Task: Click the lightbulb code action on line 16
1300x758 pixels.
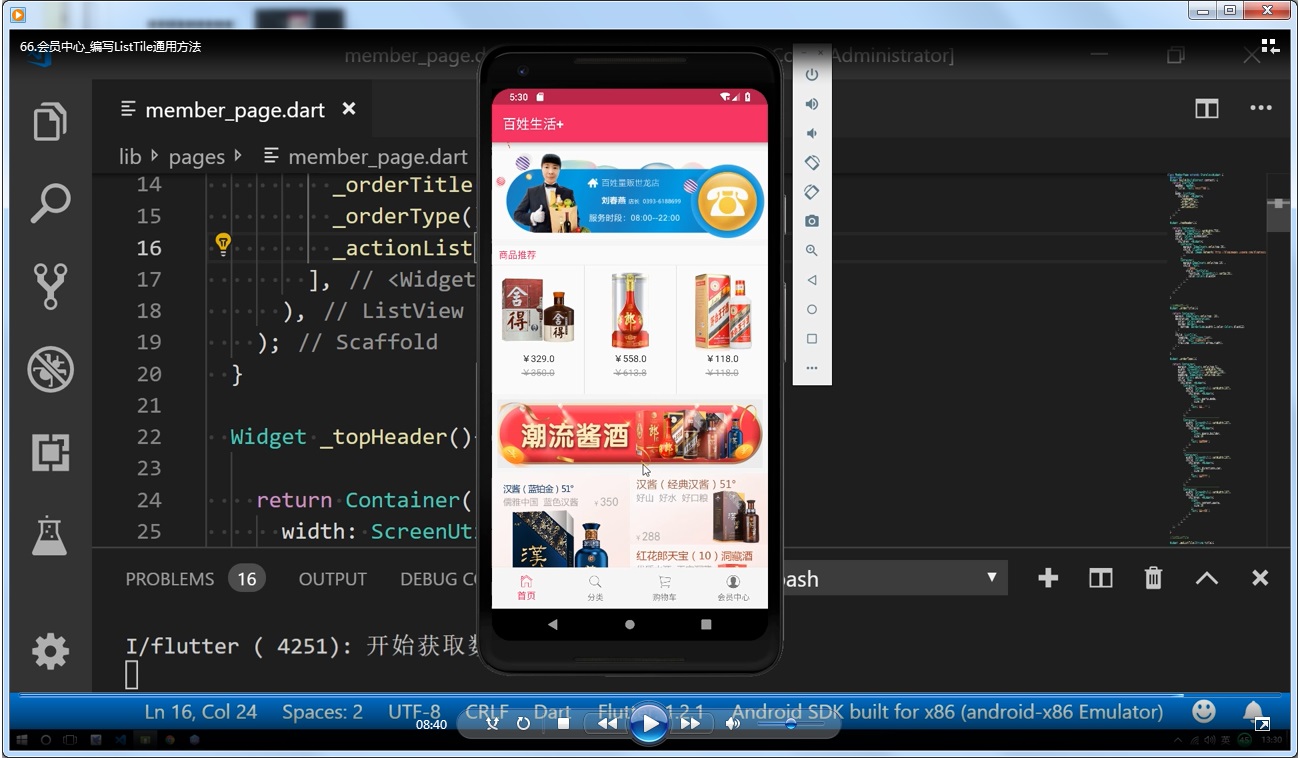Action: pyautogui.click(x=223, y=244)
